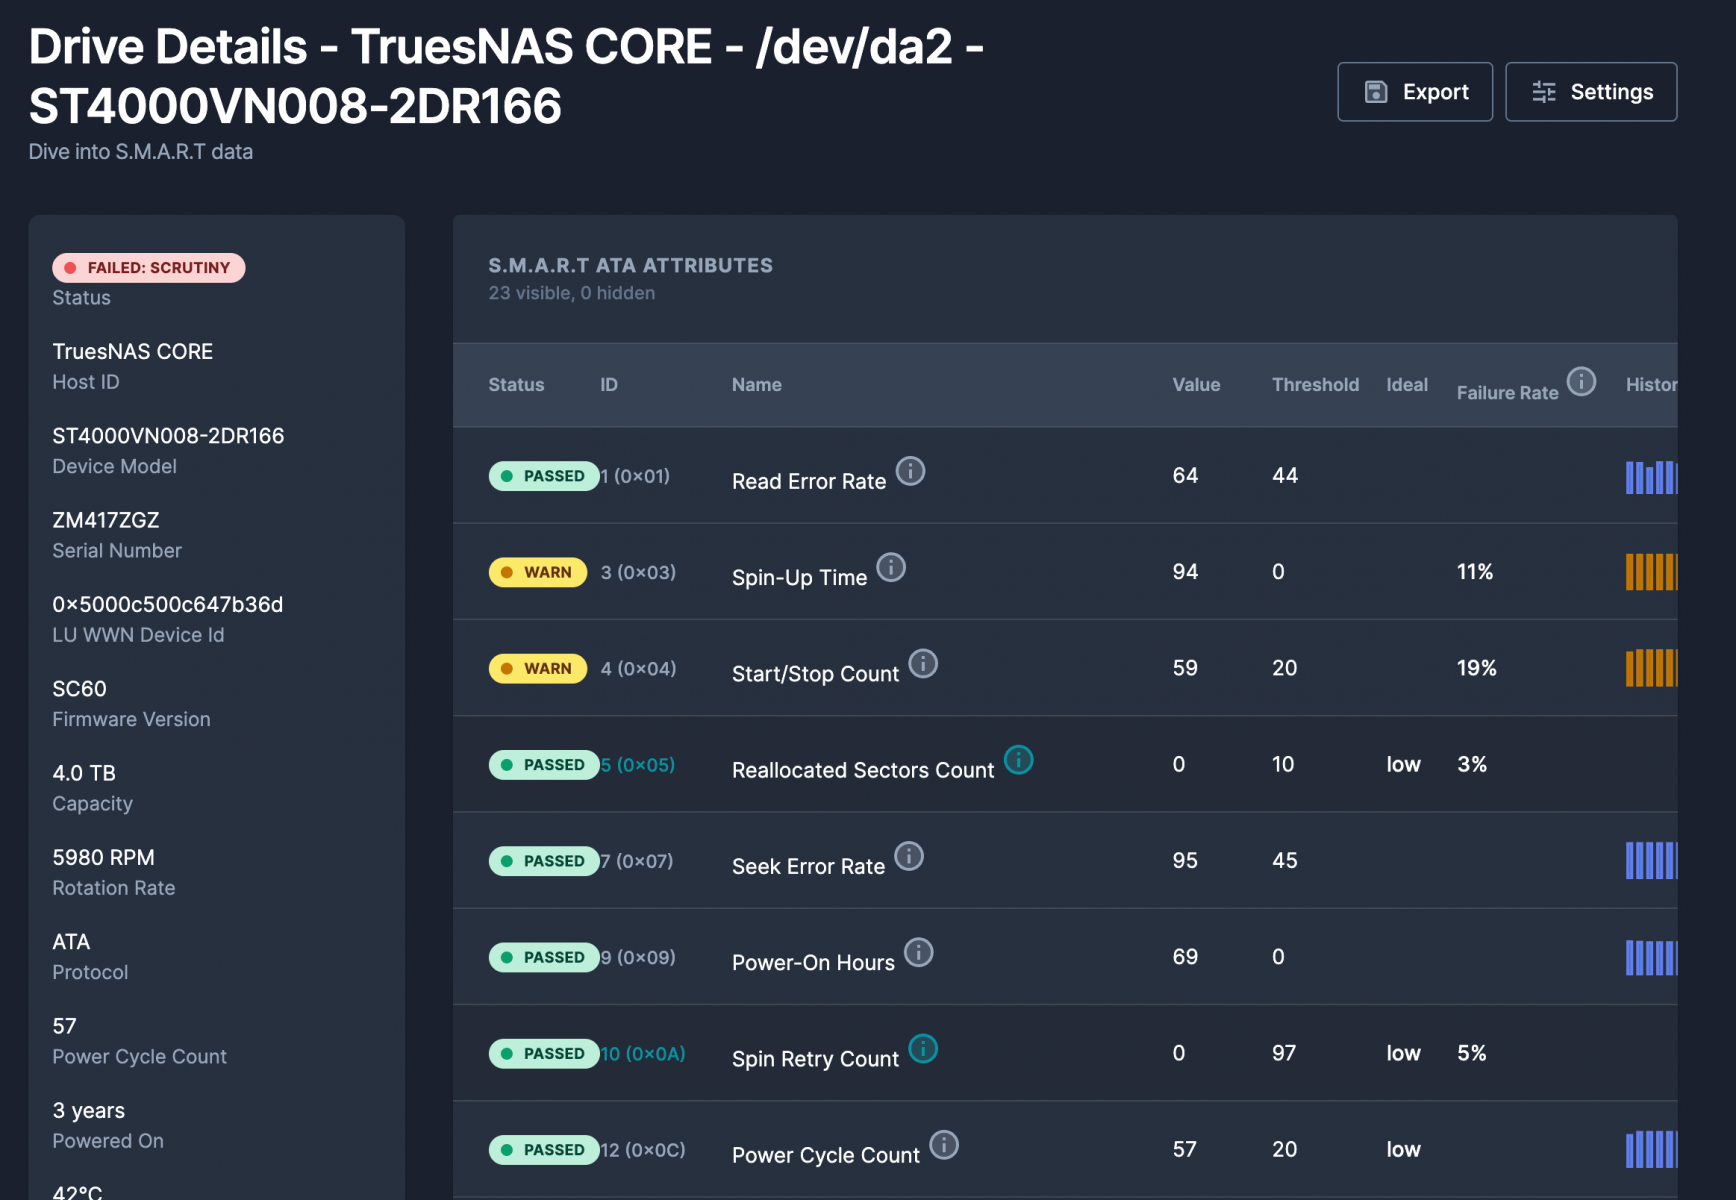Click the Failure Rate column header

pyautogui.click(x=1507, y=393)
